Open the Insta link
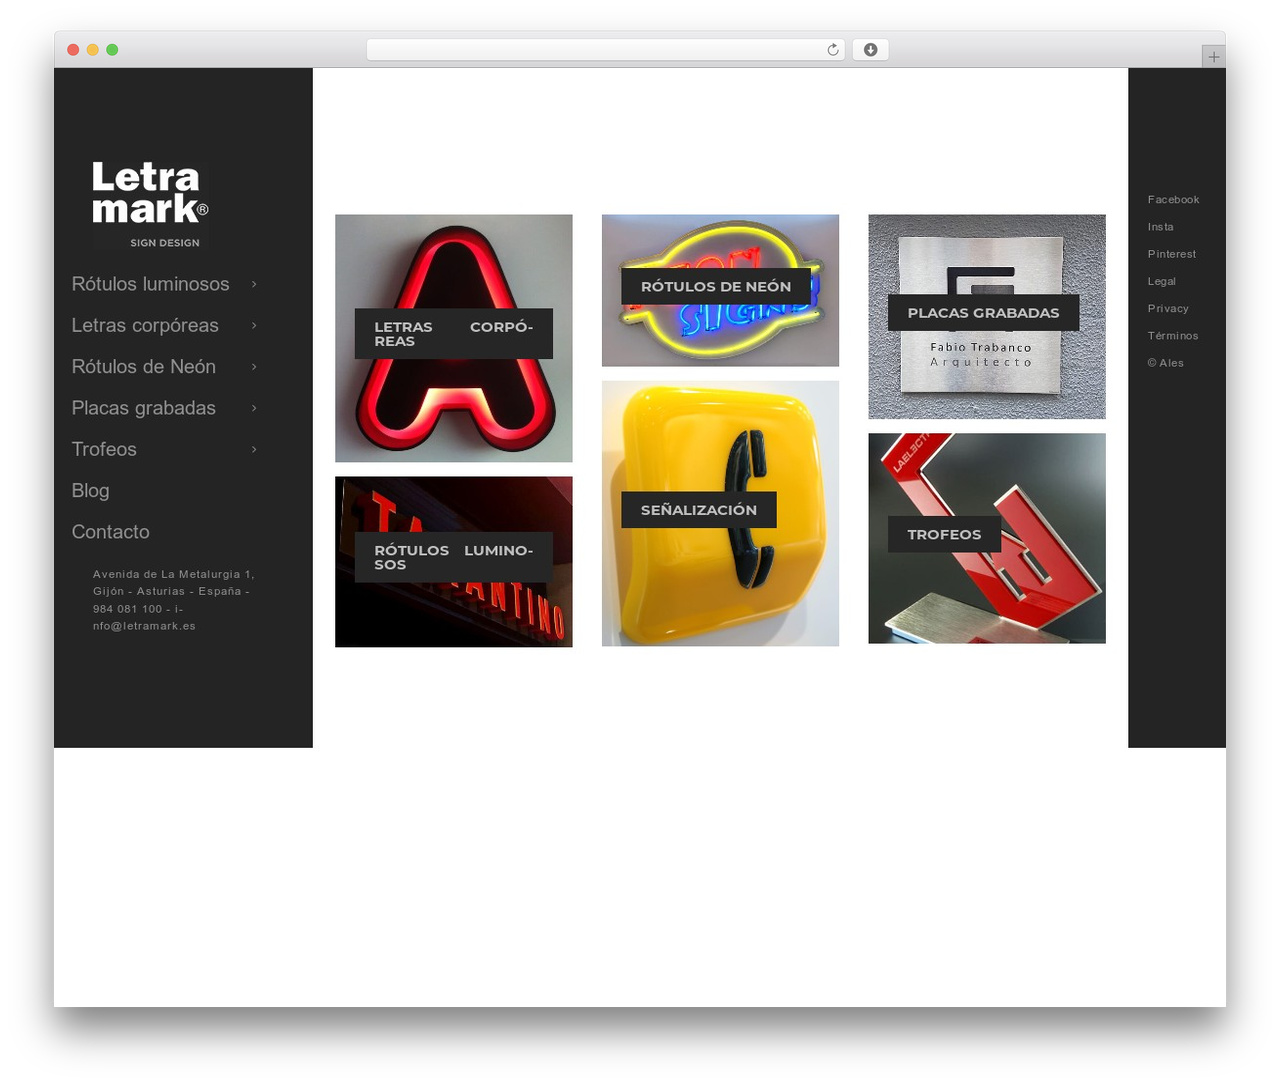The height and width of the screenshot is (1084, 1280). tap(1160, 227)
